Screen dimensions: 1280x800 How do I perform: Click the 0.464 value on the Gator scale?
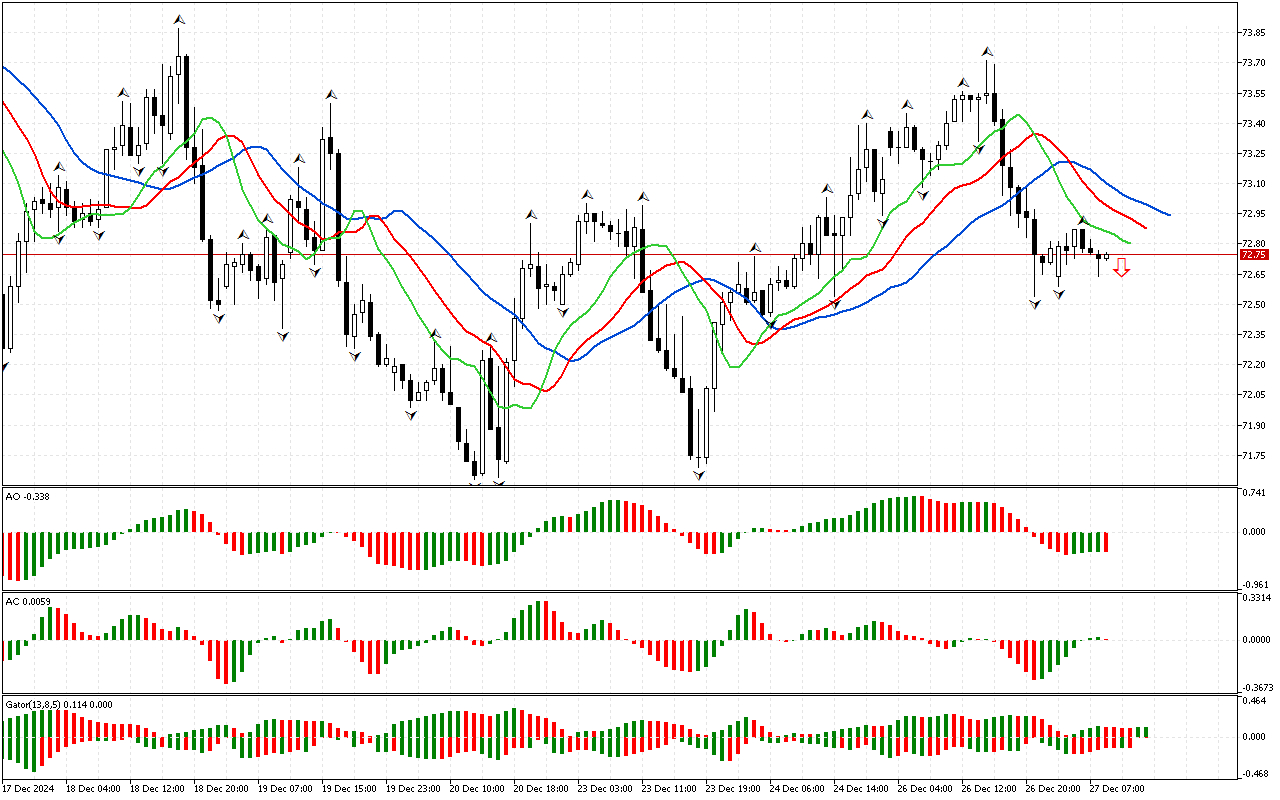click(x=1253, y=702)
